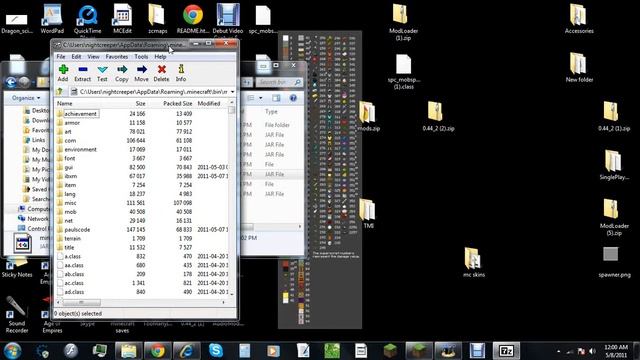
Task: Click the Extract toolbar icon
Action: 82,73
